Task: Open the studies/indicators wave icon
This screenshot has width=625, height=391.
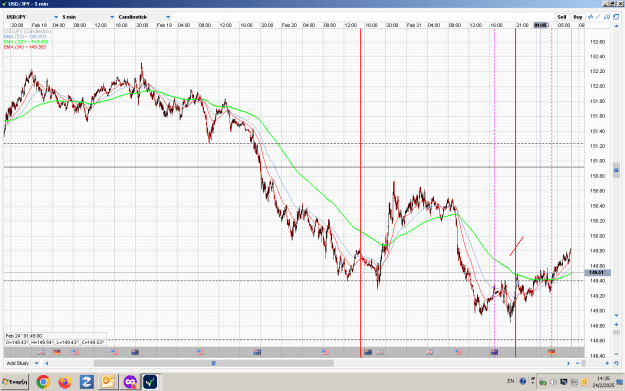Action: pos(590,17)
